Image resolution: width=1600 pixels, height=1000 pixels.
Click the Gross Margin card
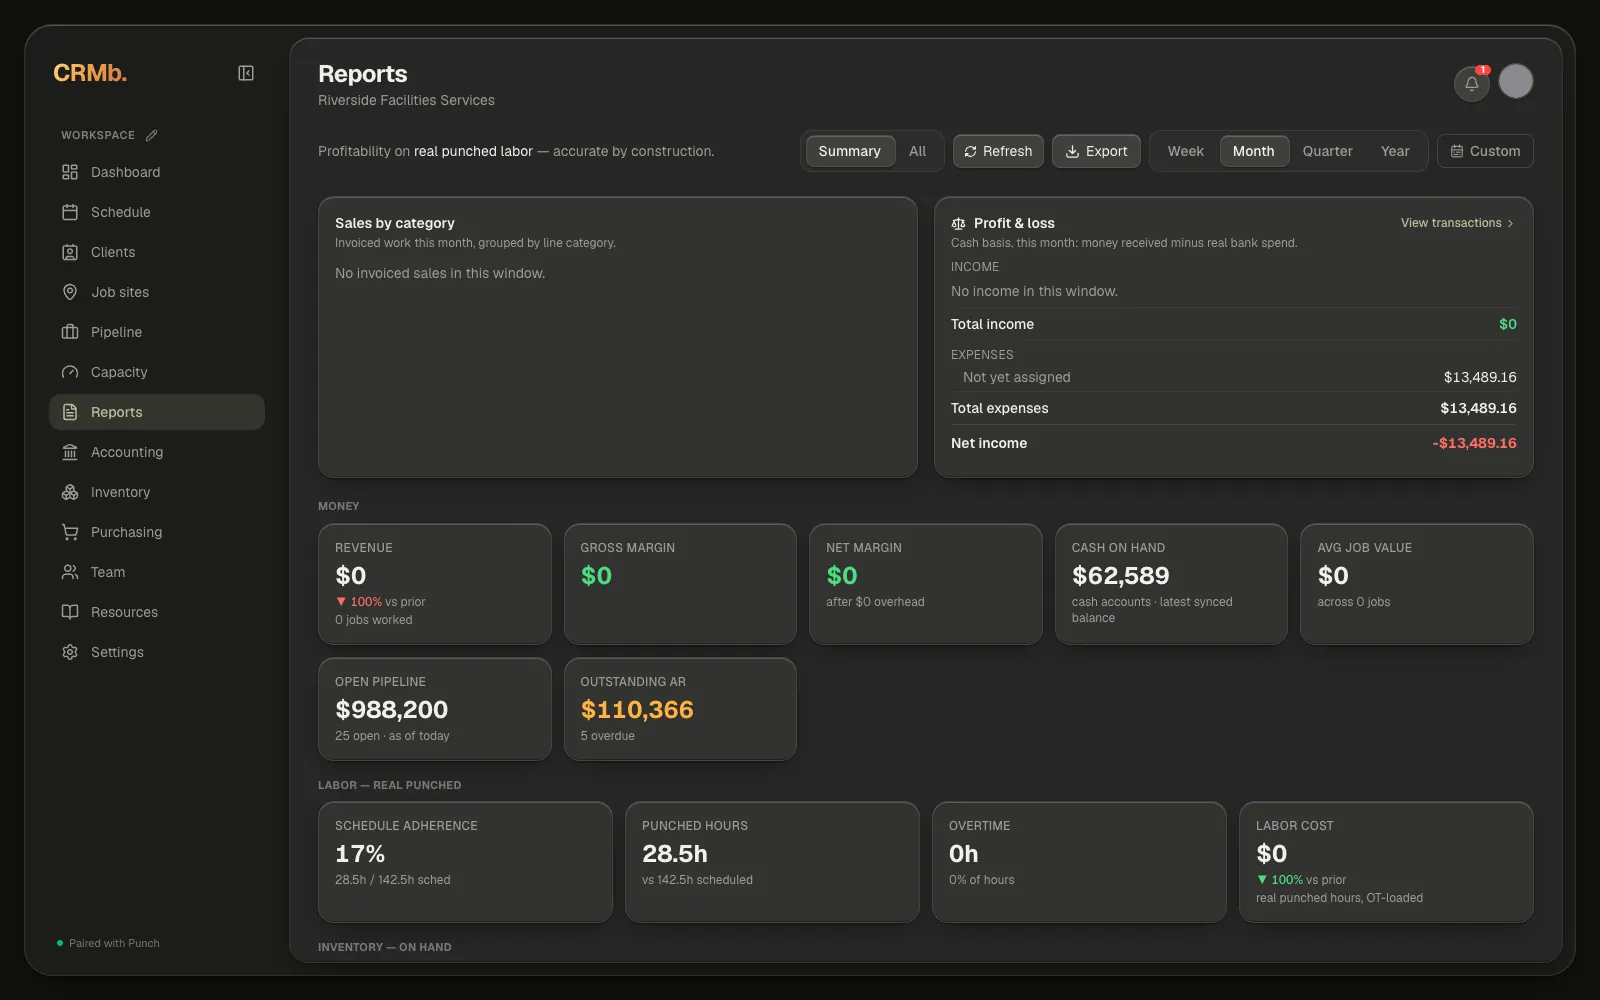pyautogui.click(x=680, y=584)
